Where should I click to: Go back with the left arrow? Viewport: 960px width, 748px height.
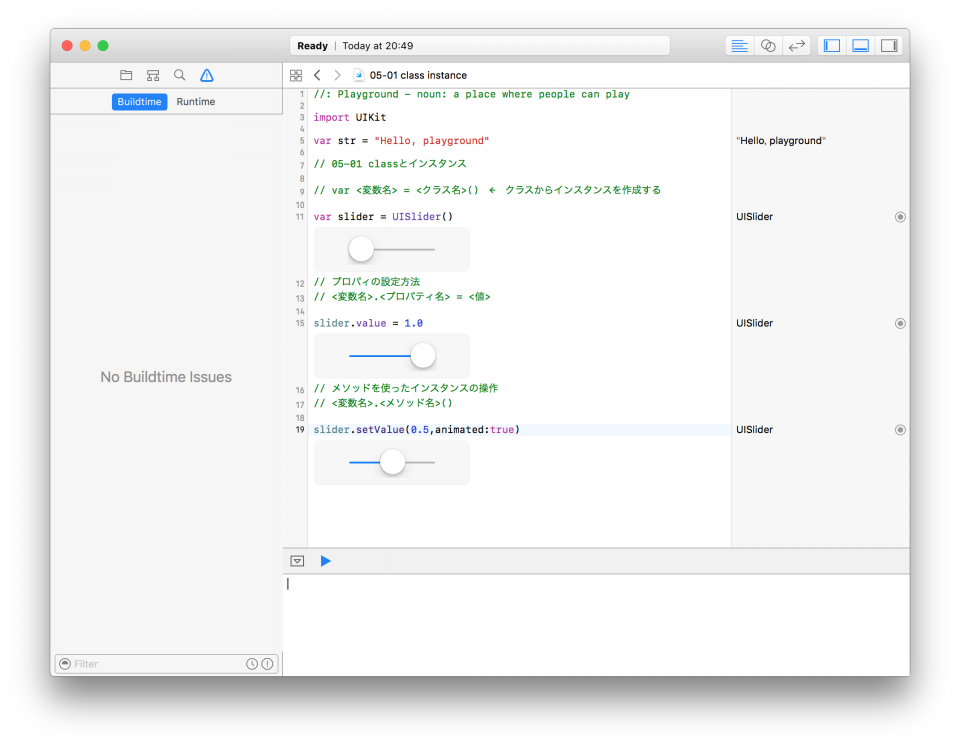coord(317,75)
